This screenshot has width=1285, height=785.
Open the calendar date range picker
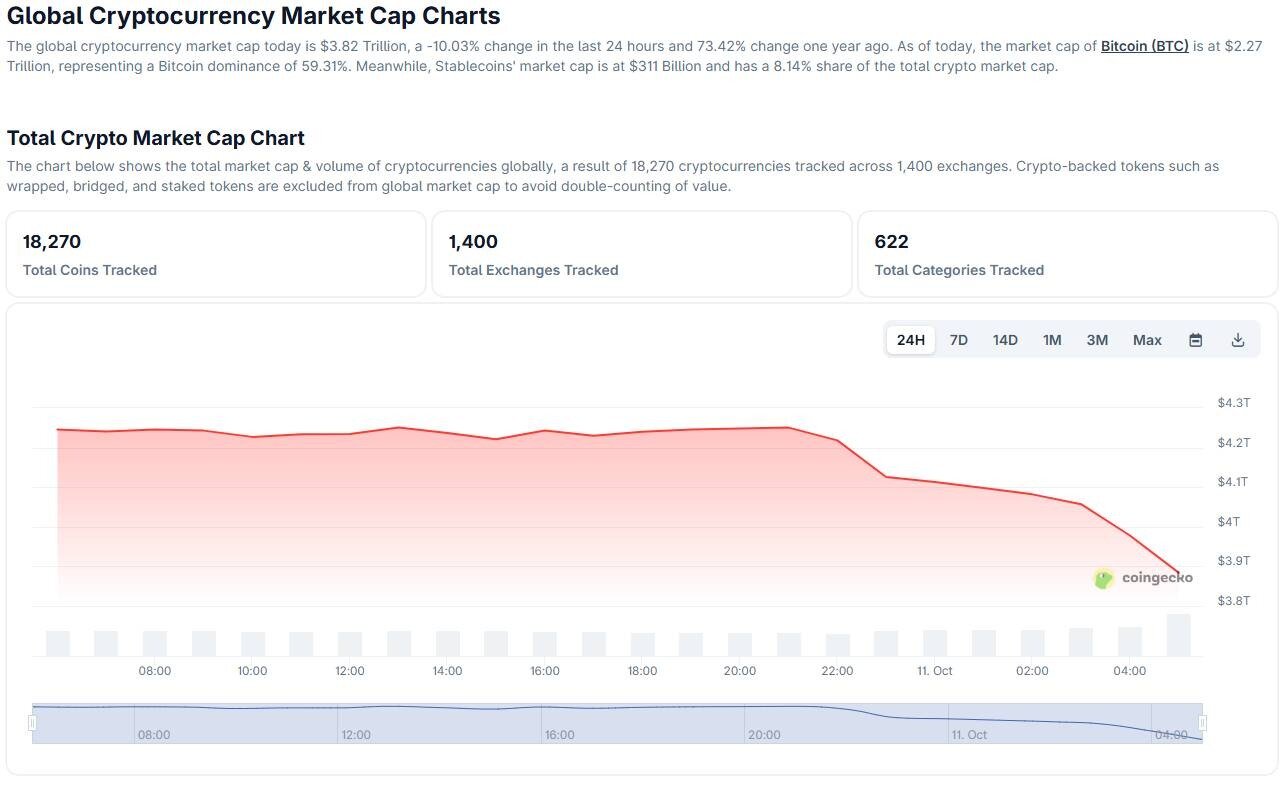tap(1195, 340)
